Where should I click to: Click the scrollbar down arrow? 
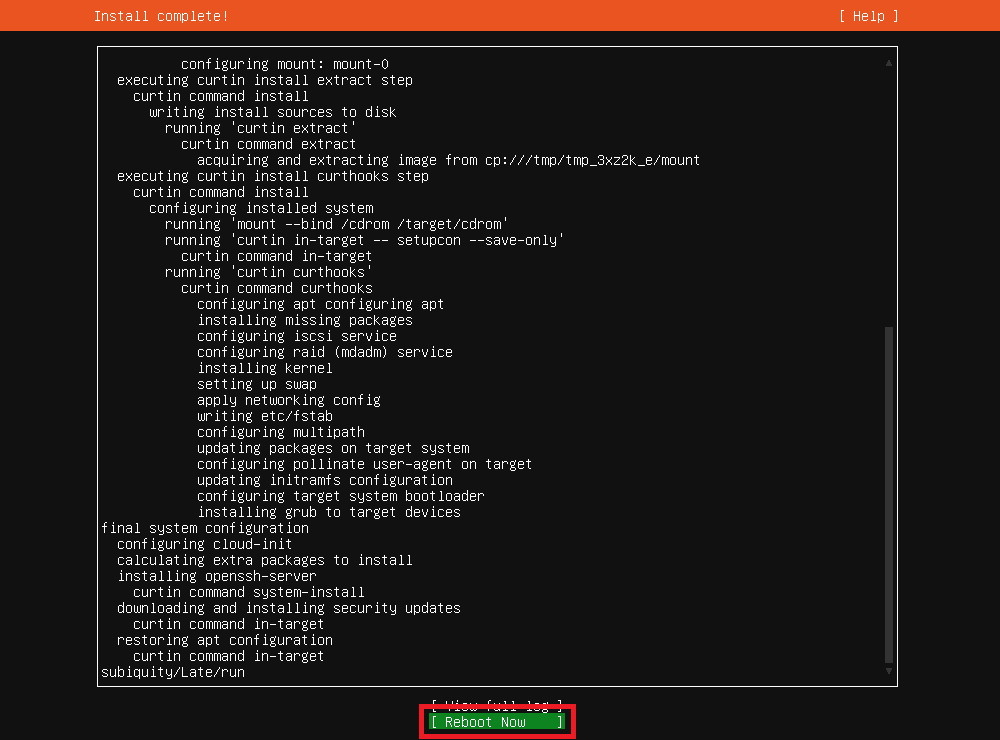(888, 672)
